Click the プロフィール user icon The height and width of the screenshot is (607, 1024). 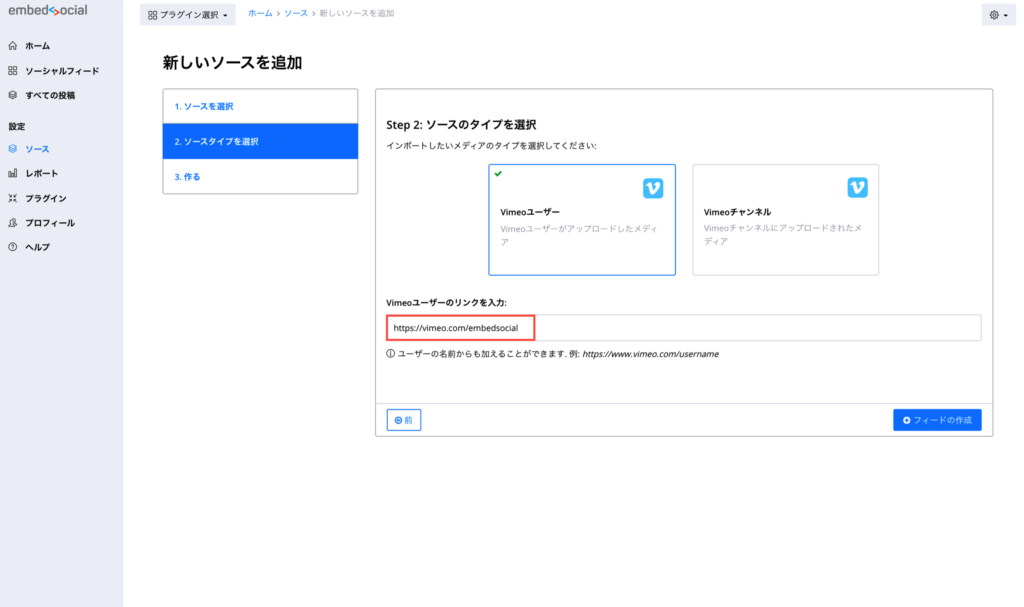(x=12, y=223)
